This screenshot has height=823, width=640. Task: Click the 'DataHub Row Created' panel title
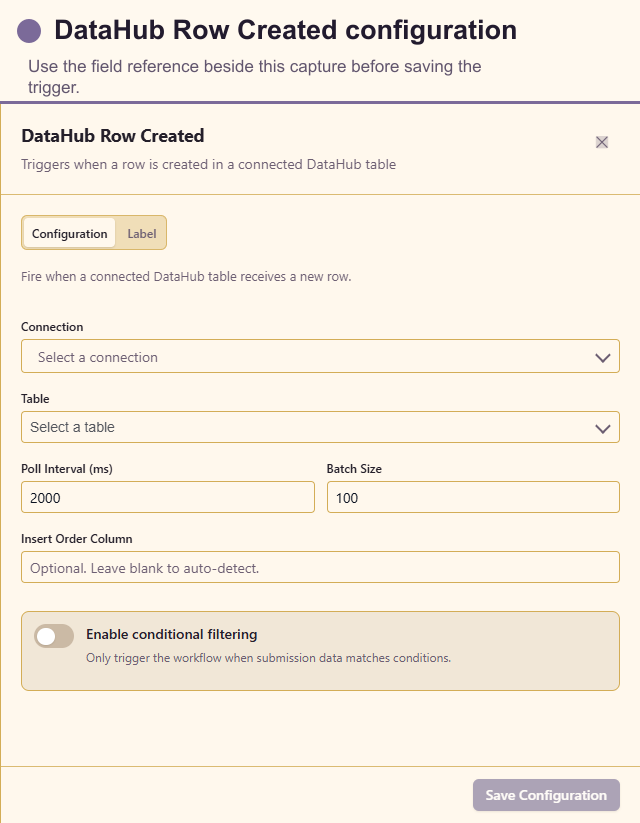pos(112,136)
